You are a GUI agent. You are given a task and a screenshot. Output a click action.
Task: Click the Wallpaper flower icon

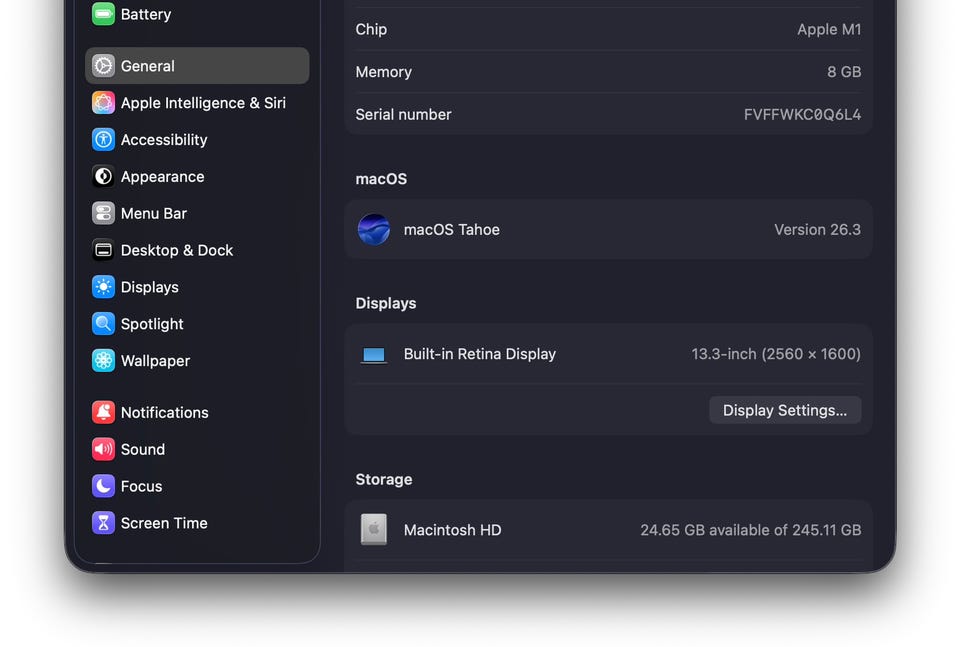tap(103, 361)
